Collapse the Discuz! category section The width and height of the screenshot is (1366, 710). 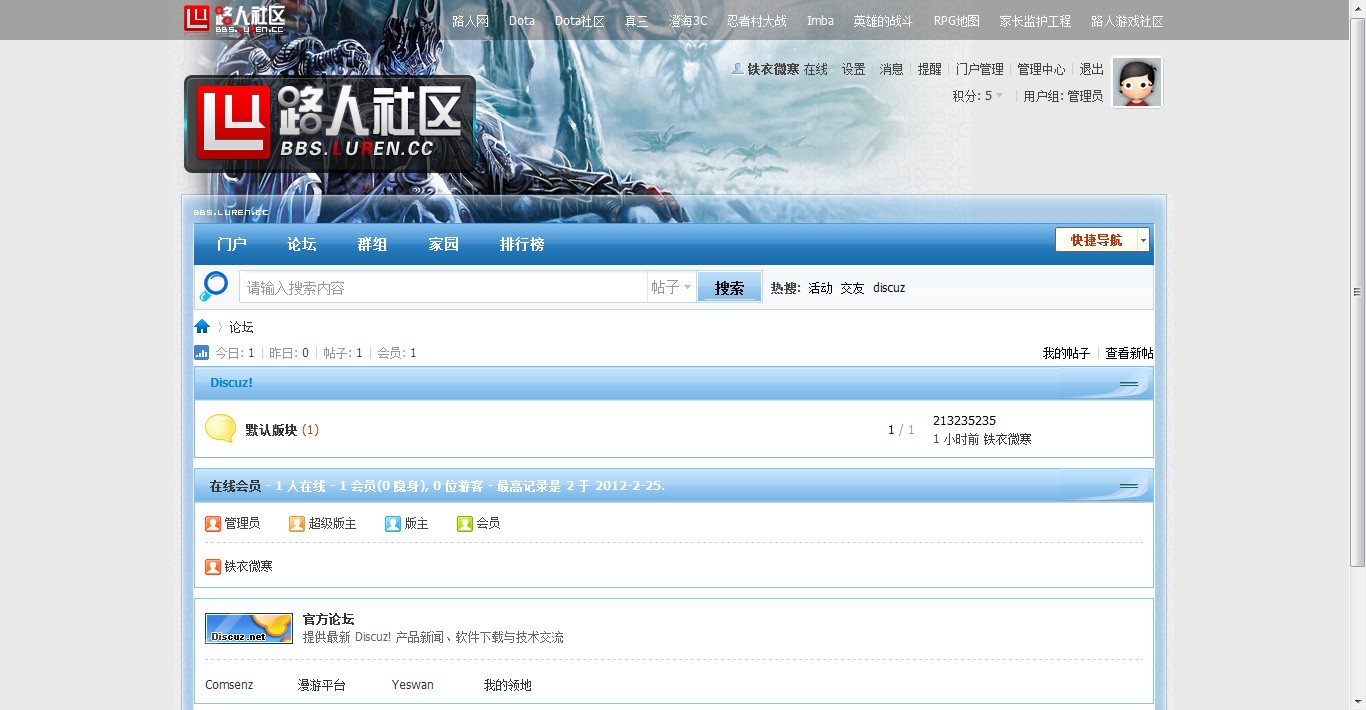1129,384
